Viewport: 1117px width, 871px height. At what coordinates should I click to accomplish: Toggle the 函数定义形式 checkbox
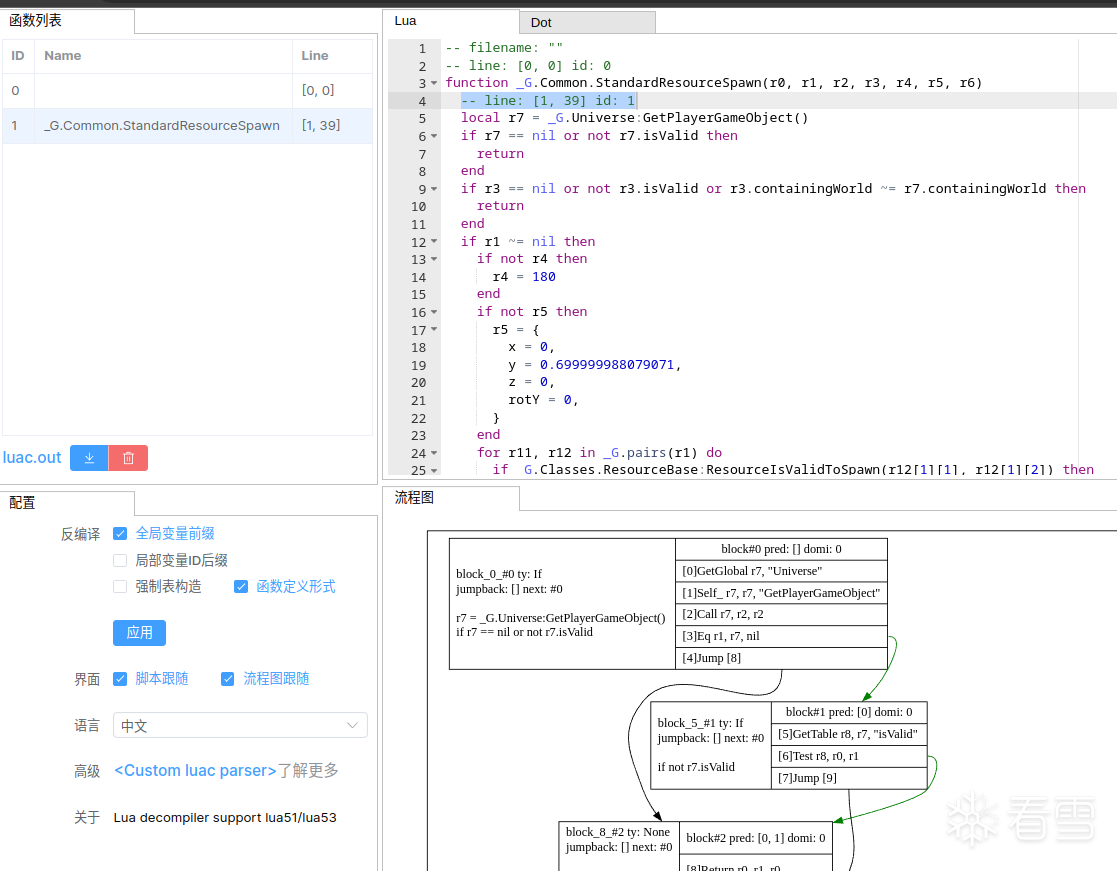pos(241,587)
